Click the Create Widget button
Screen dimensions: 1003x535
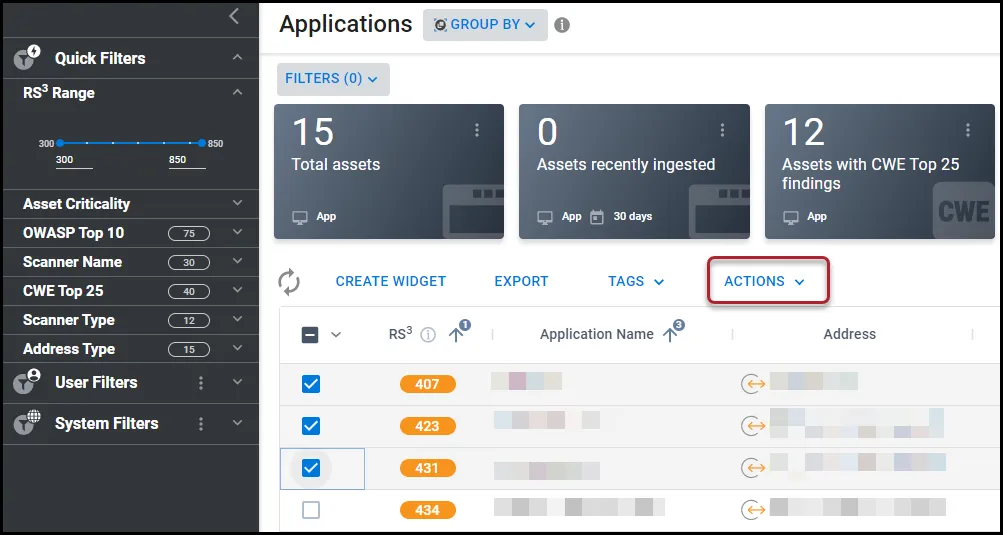391,282
